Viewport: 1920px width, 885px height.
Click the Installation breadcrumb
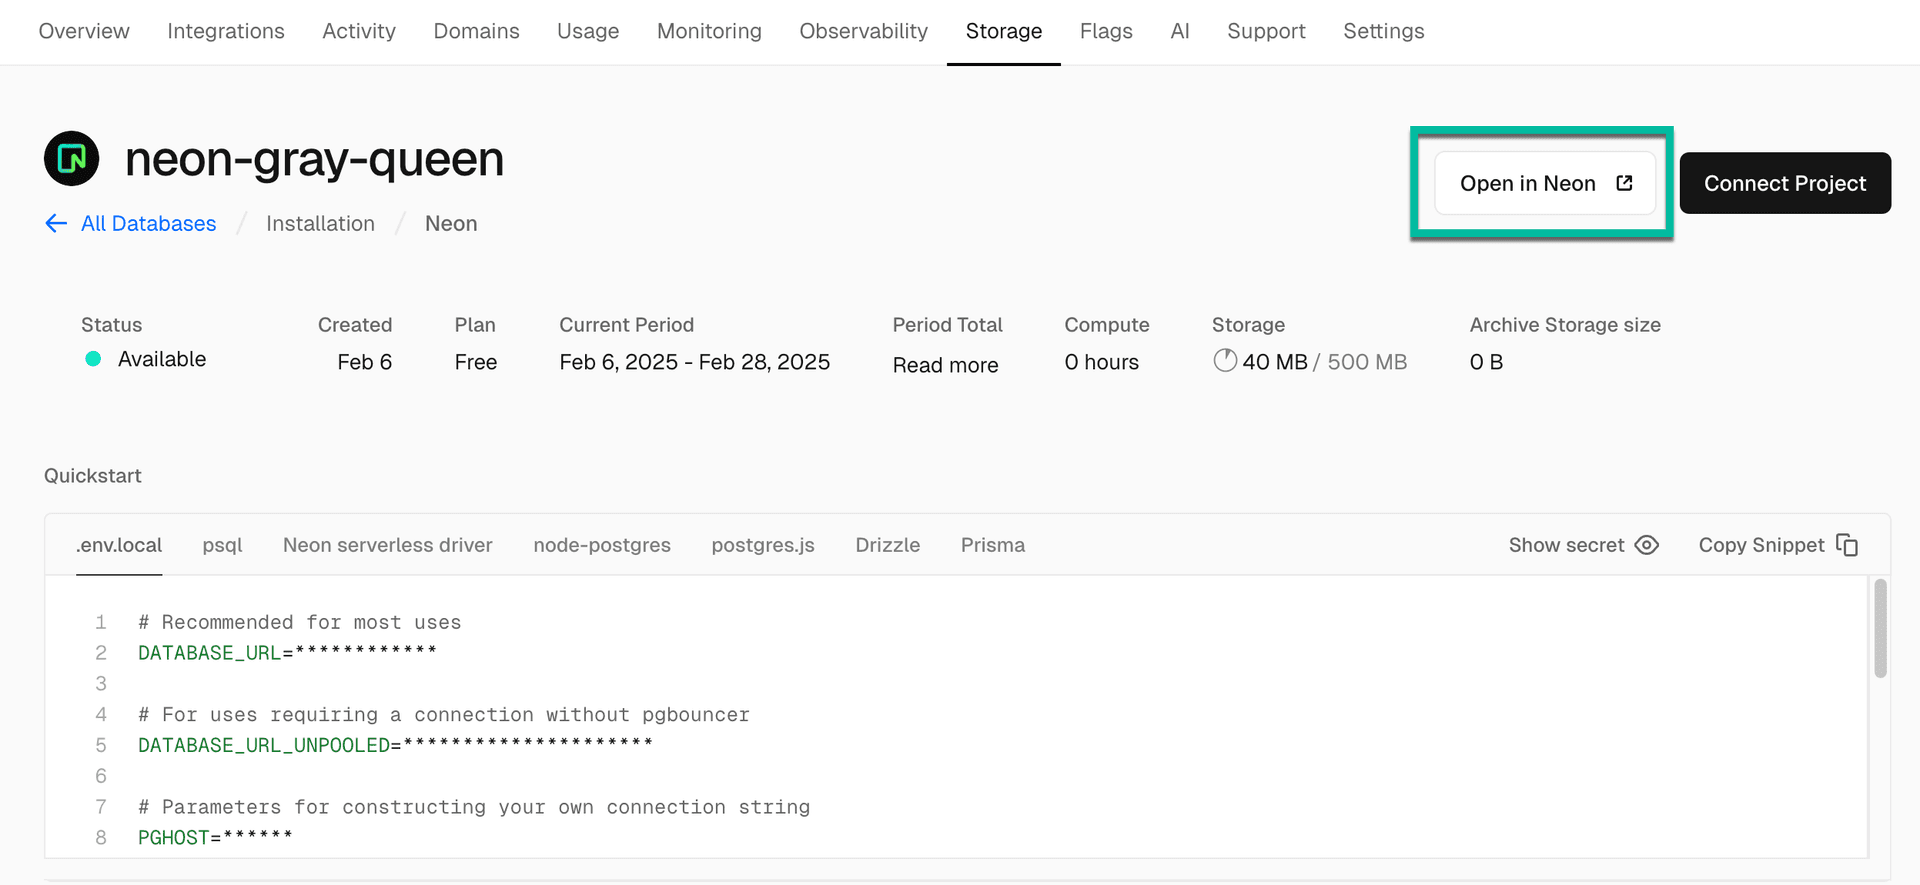(320, 223)
